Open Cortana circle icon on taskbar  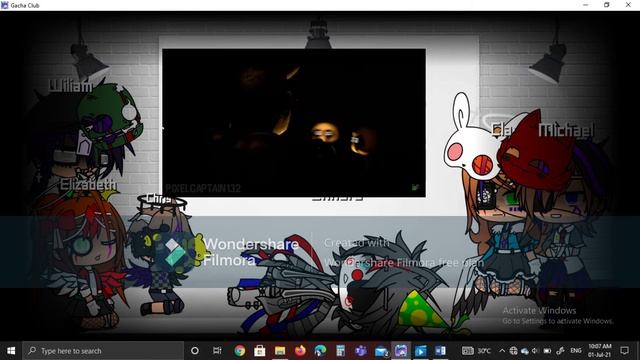pos(195,351)
